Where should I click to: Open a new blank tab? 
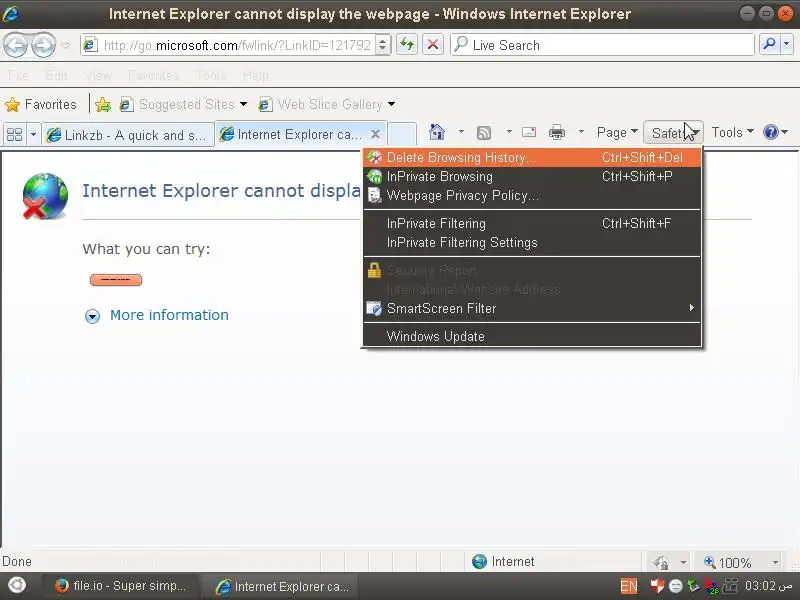point(403,135)
